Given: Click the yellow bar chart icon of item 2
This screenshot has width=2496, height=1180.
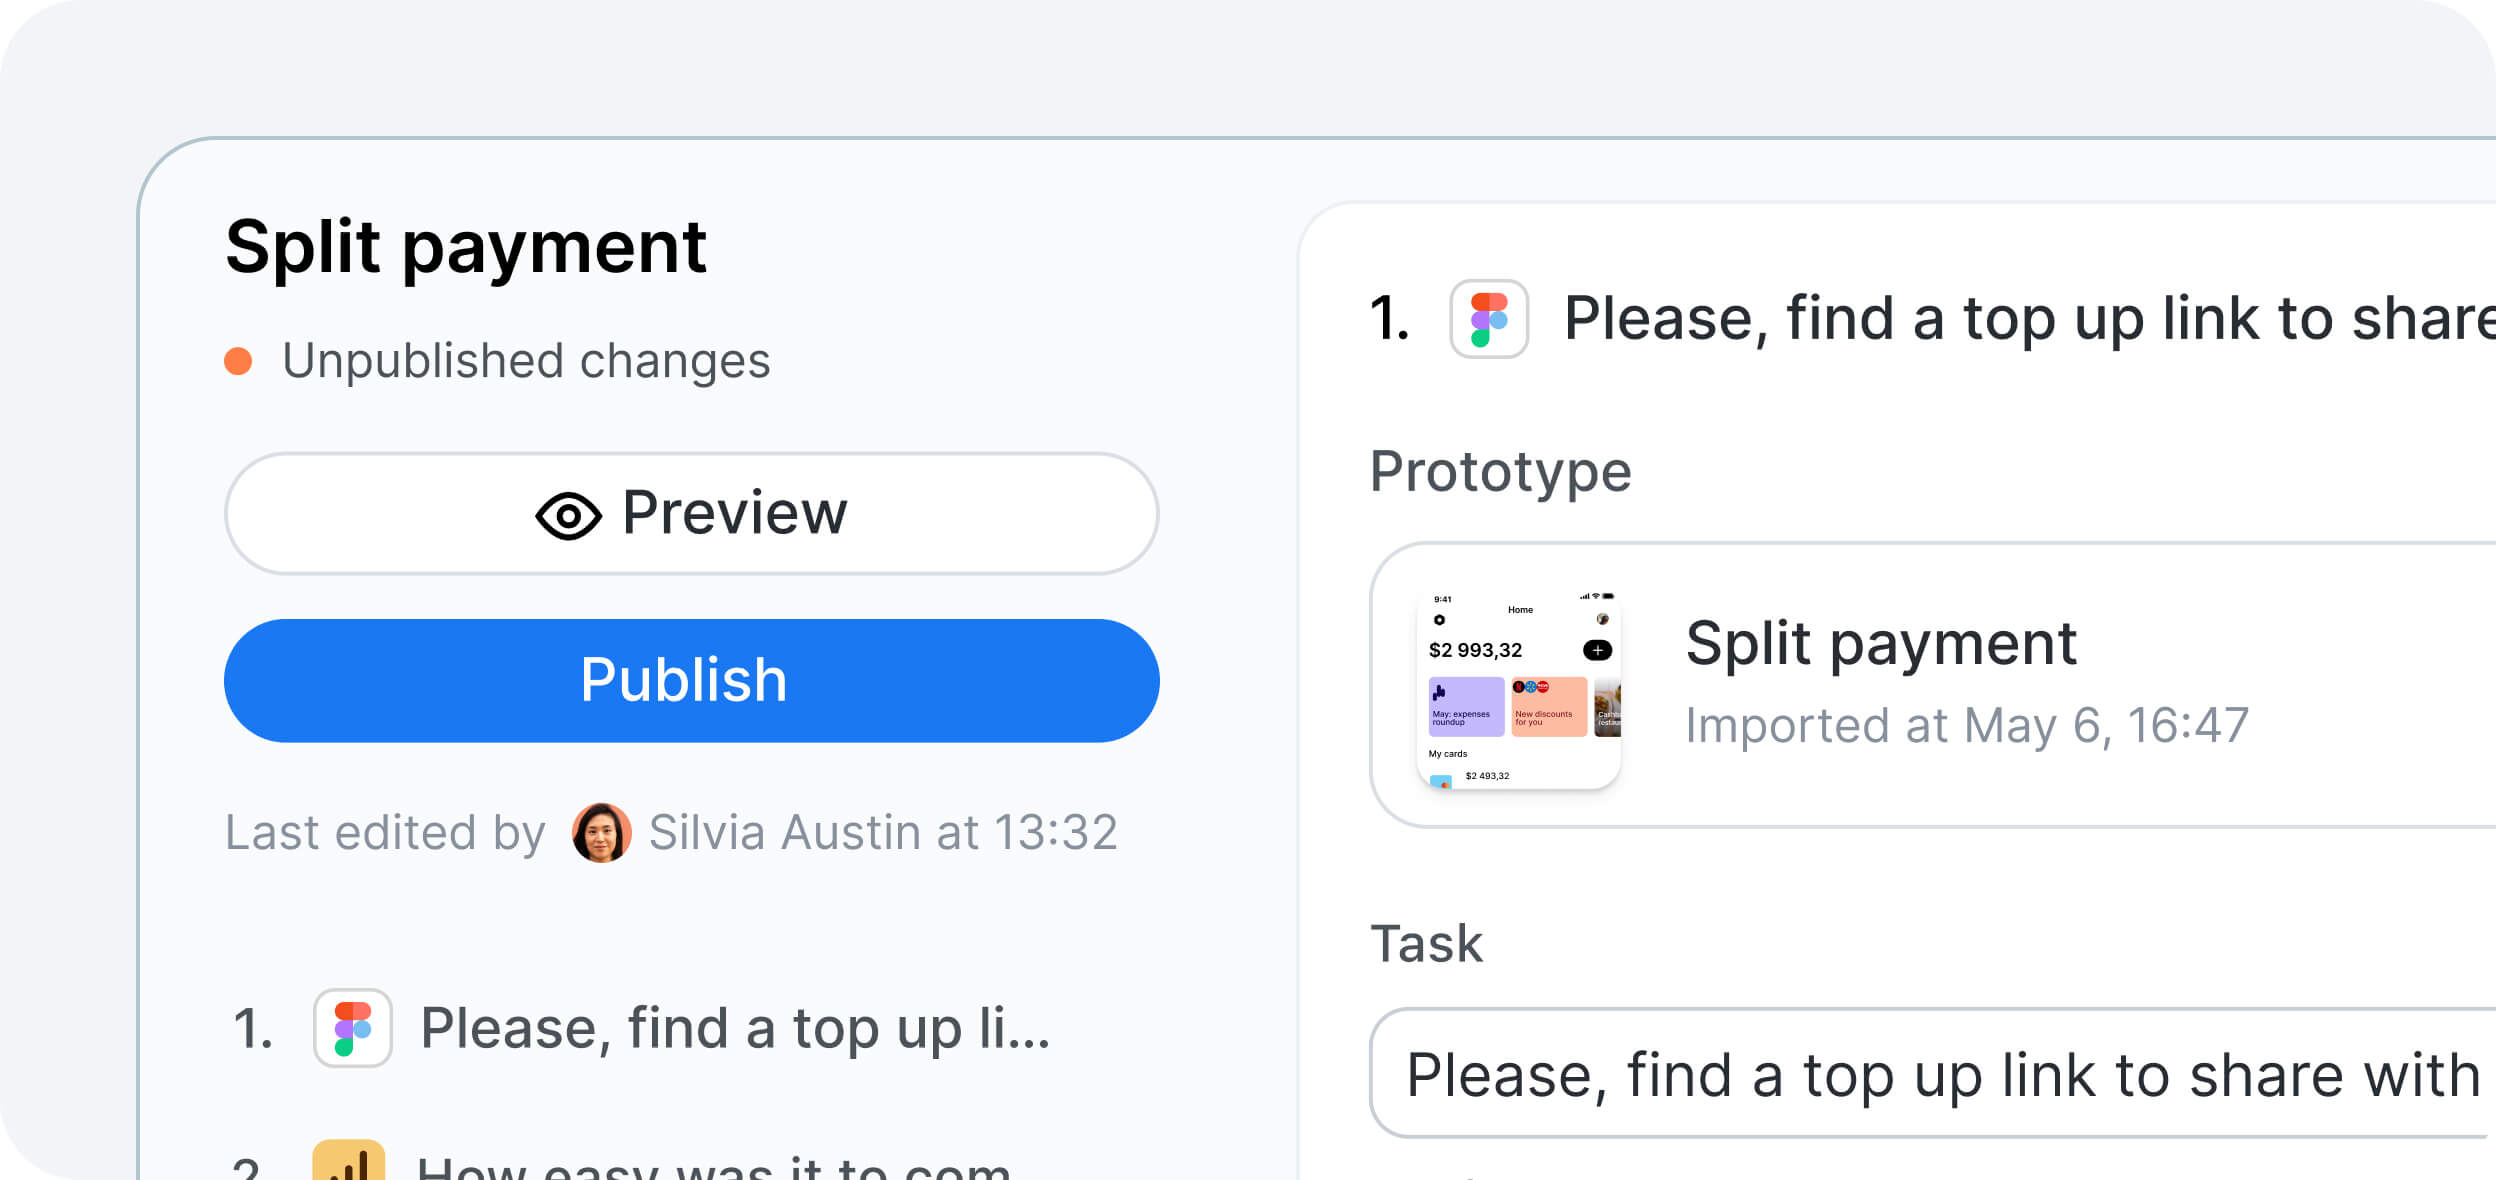Looking at the screenshot, I should tap(348, 1163).
